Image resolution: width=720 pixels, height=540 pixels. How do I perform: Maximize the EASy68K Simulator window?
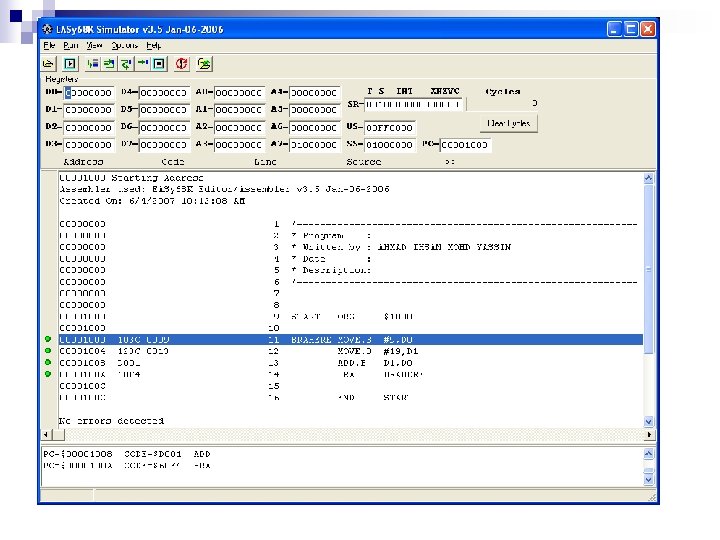point(631,29)
